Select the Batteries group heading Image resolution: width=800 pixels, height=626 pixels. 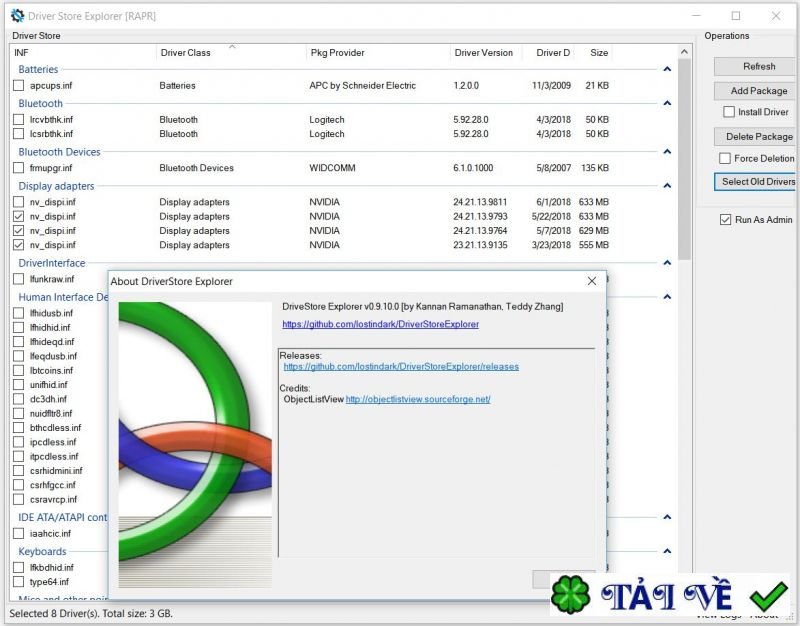click(38, 69)
